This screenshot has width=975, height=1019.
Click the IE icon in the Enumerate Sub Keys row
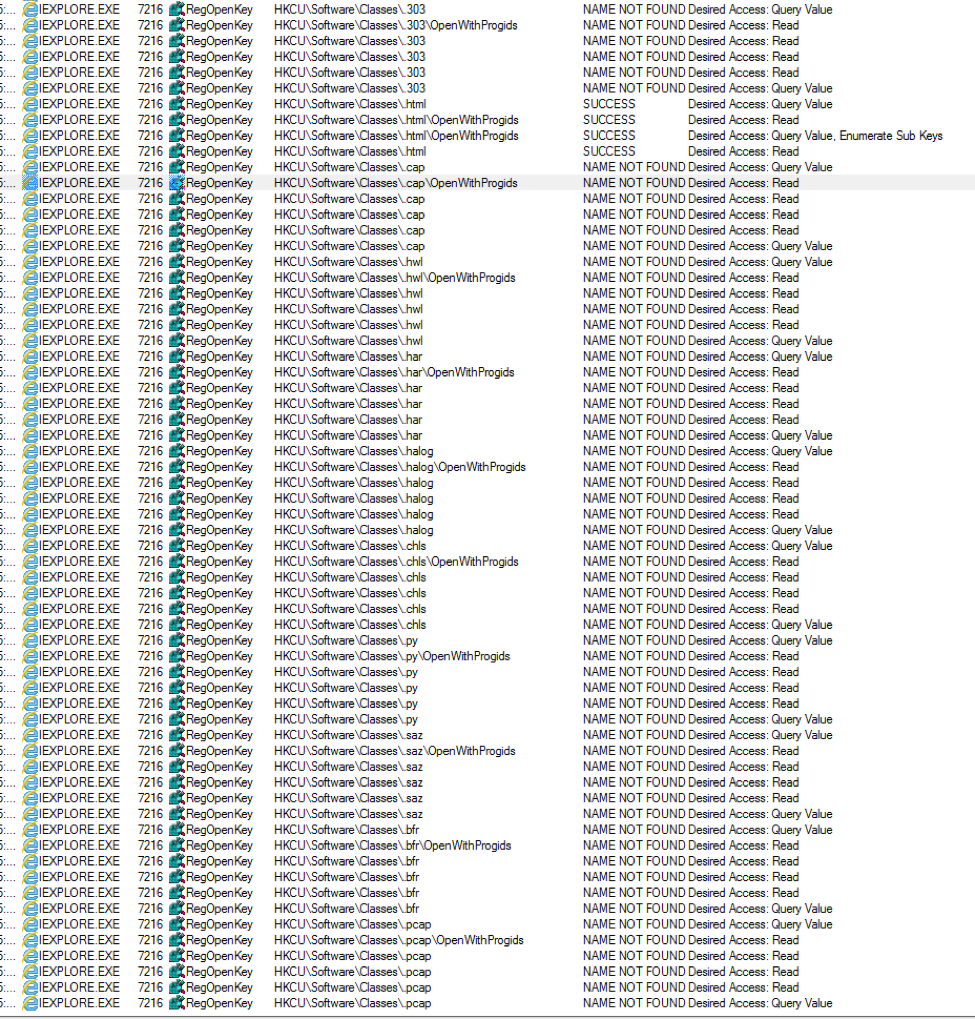tap(31, 136)
